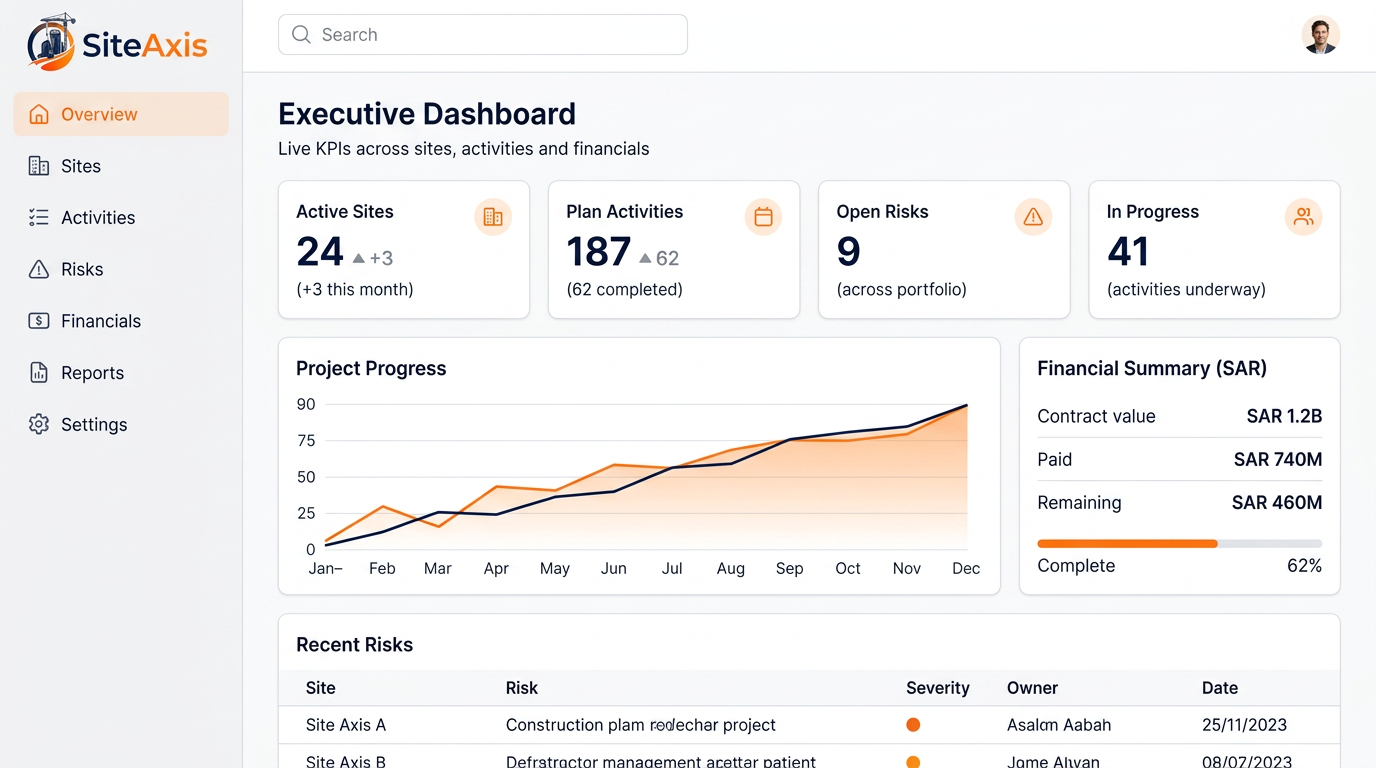This screenshot has width=1376, height=768.
Task: Click the Activities checklist icon
Action: coord(39,217)
